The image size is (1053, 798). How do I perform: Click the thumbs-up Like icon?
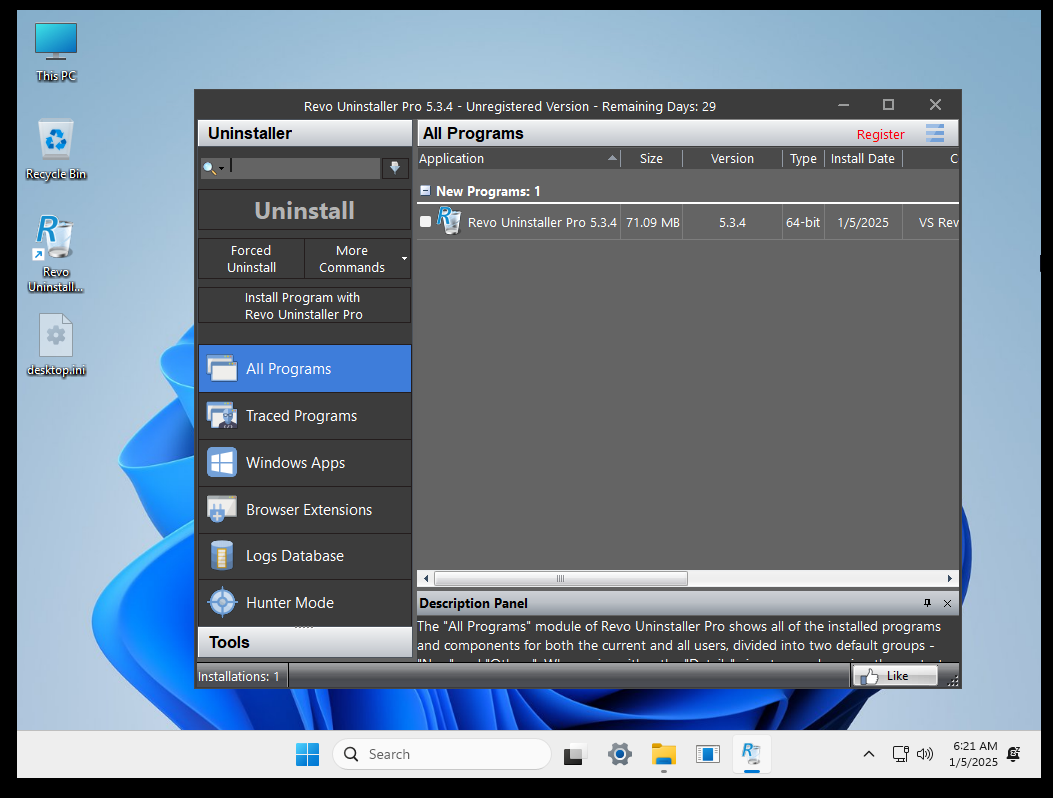[869, 676]
